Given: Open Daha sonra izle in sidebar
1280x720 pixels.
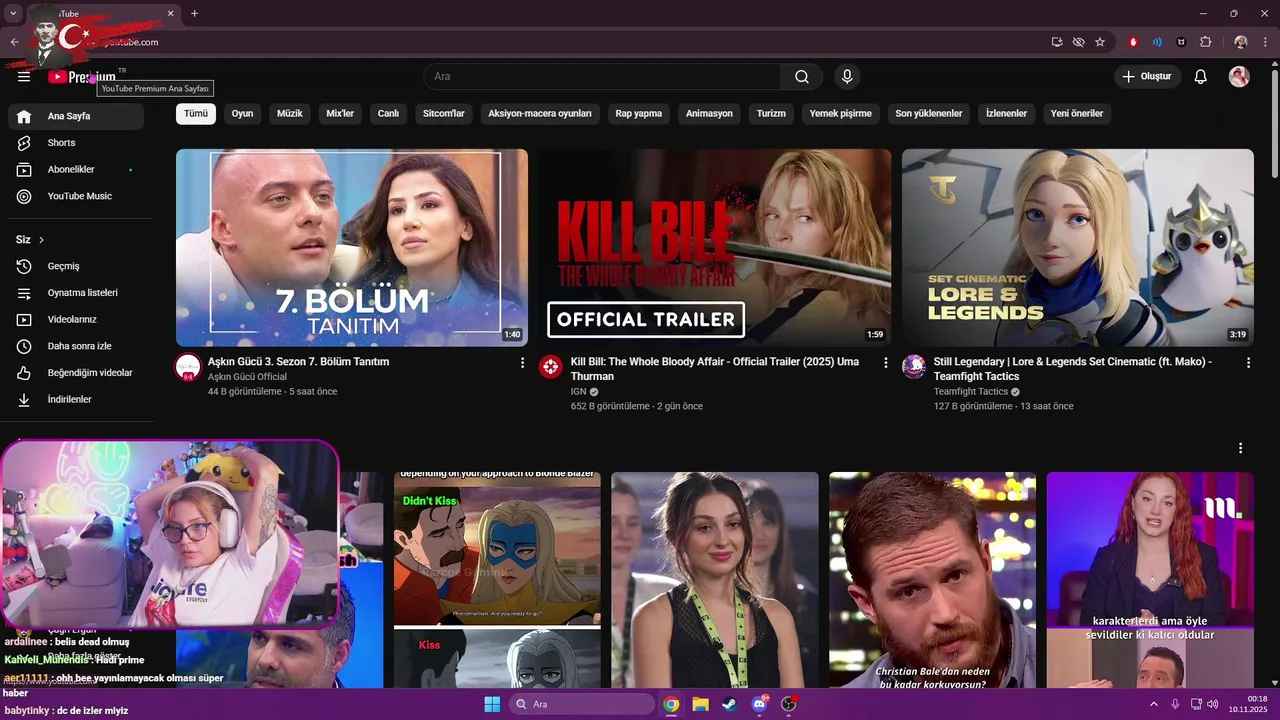Looking at the screenshot, I should tap(76, 346).
